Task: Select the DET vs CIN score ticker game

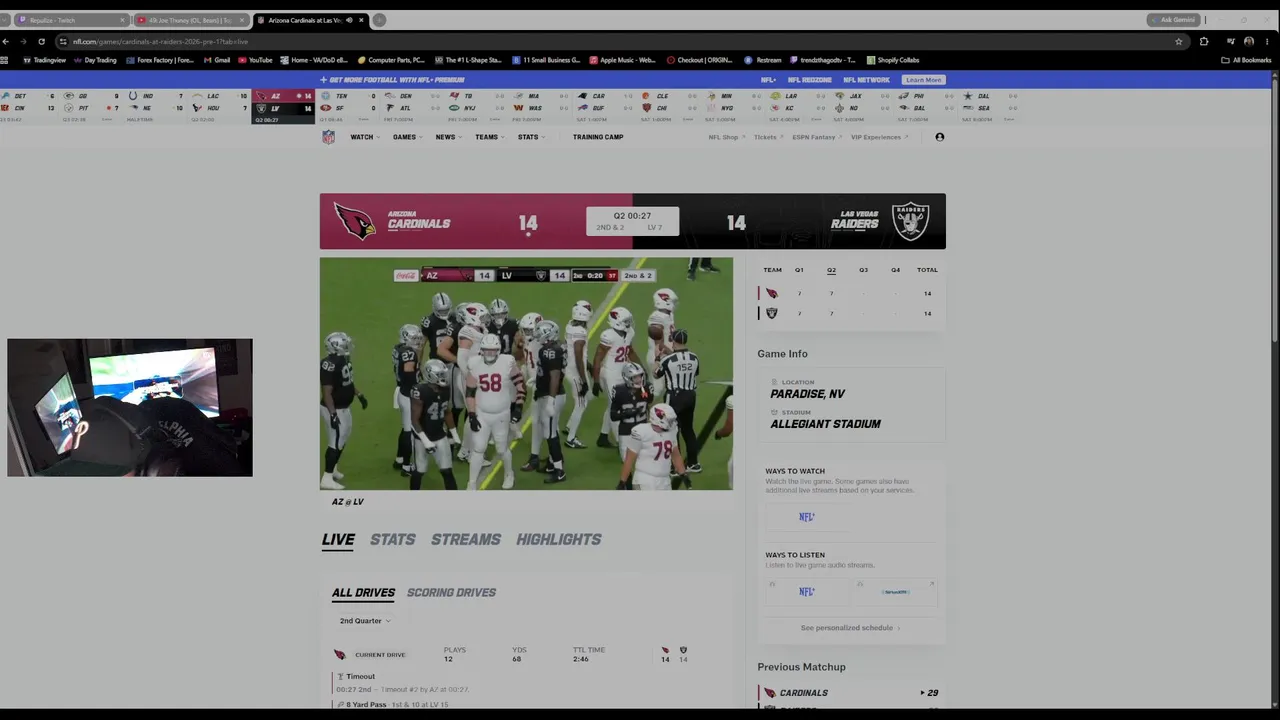Action: click(31, 106)
